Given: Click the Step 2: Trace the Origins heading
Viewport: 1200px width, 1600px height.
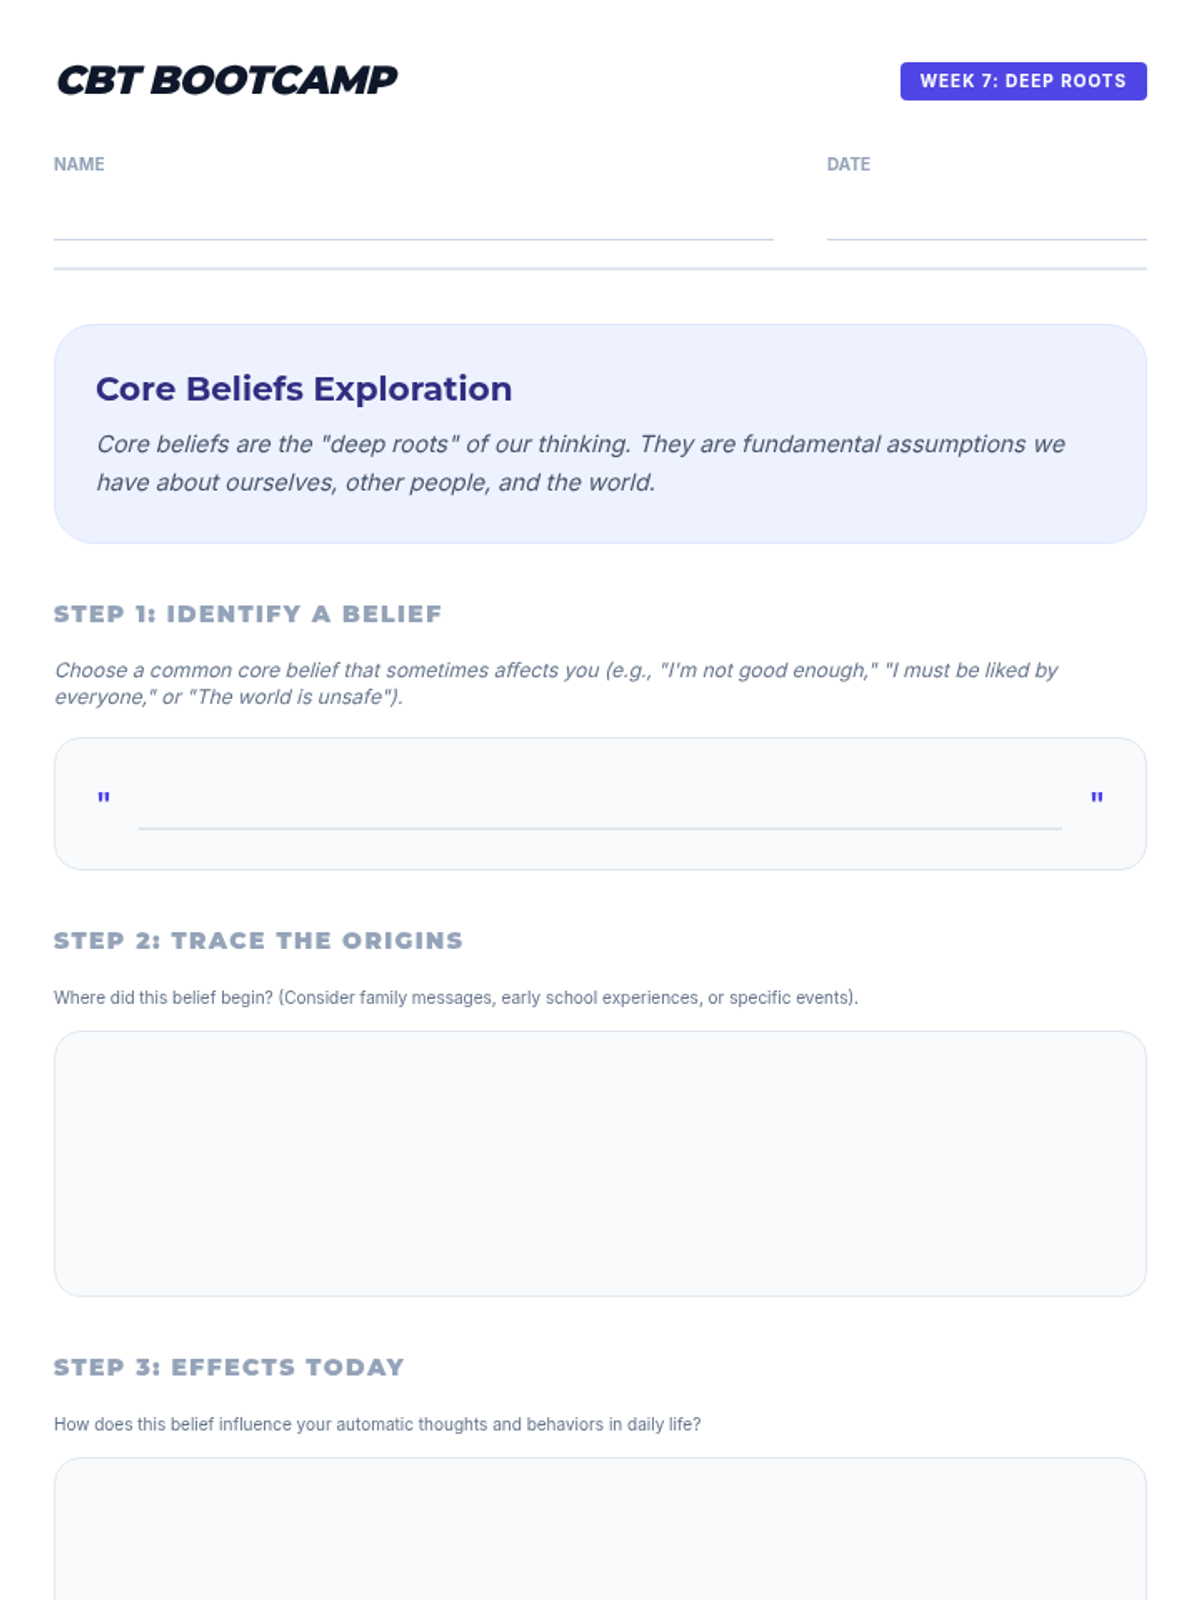Looking at the screenshot, I should point(258,941).
